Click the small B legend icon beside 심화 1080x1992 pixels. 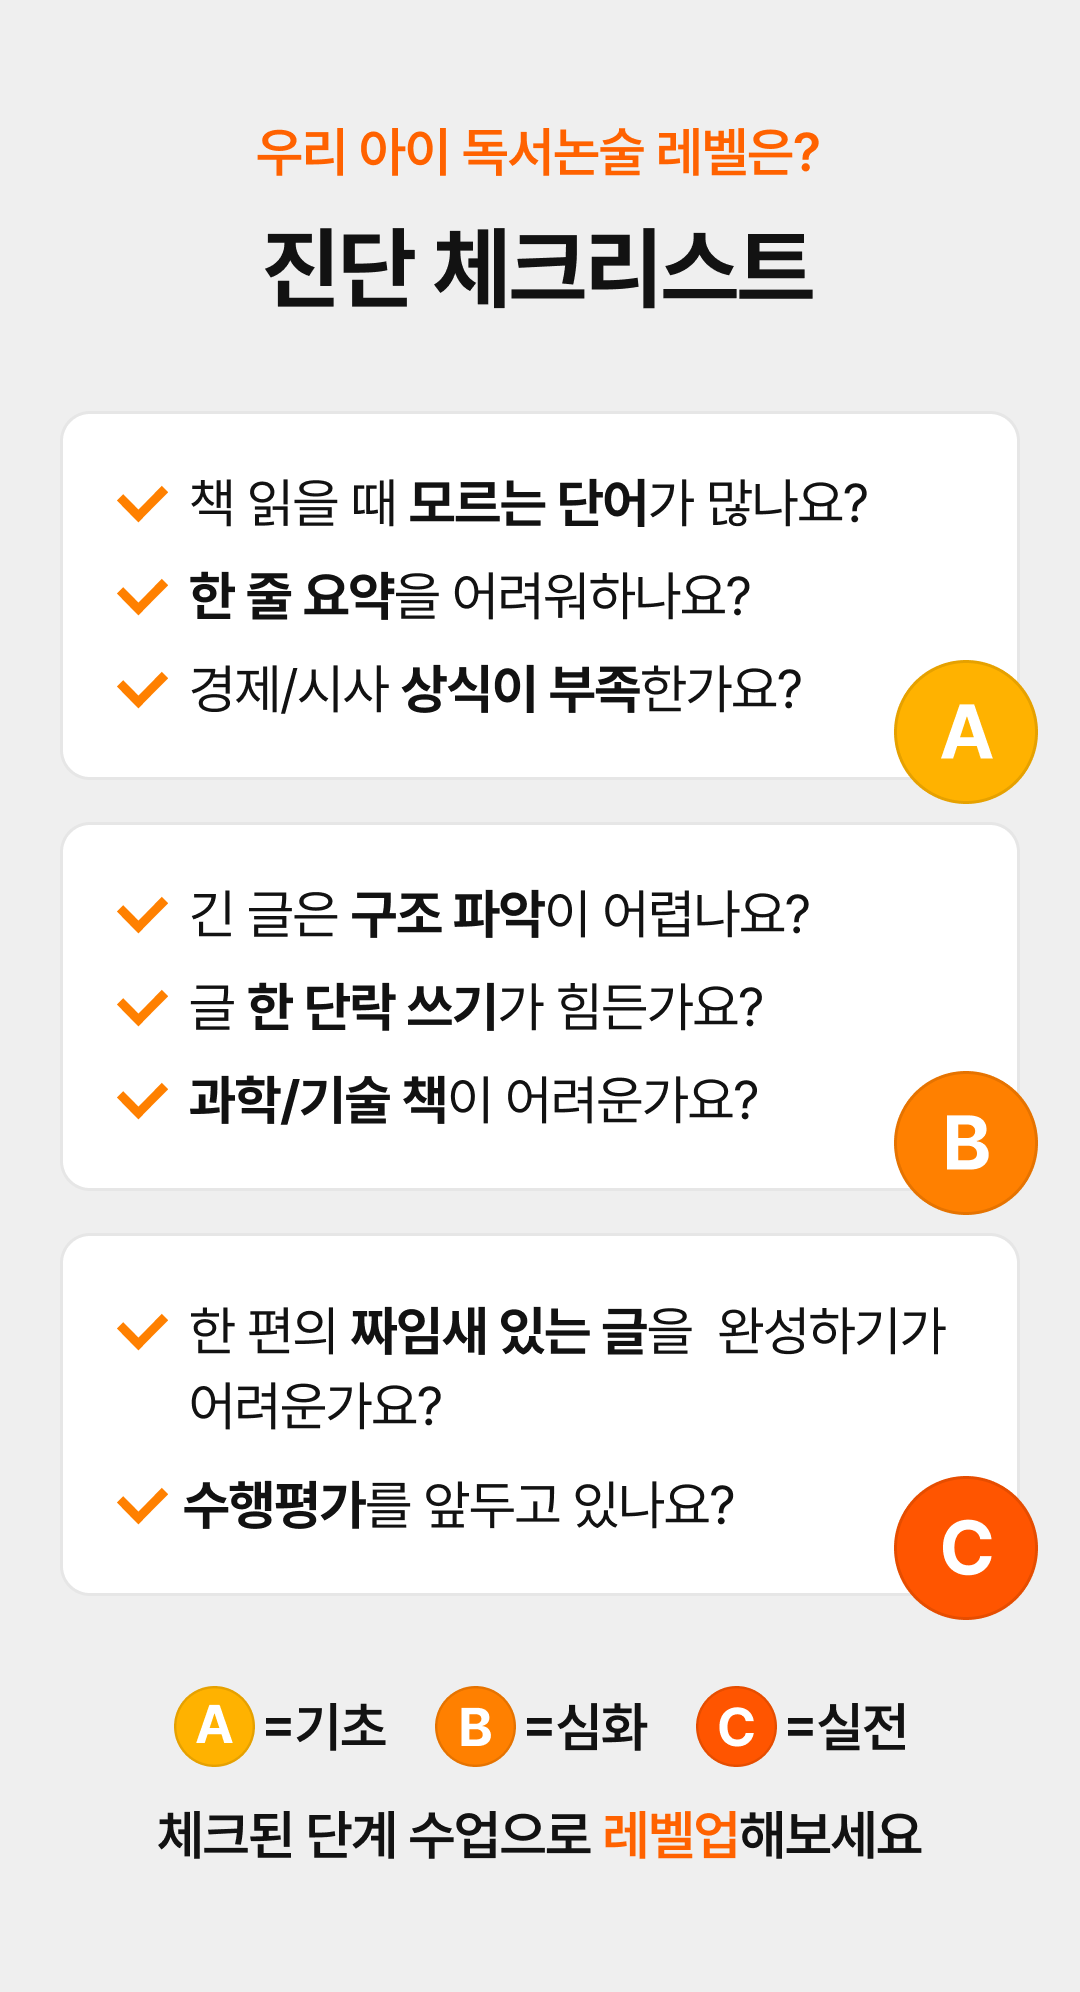pyautogui.click(x=475, y=1726)
